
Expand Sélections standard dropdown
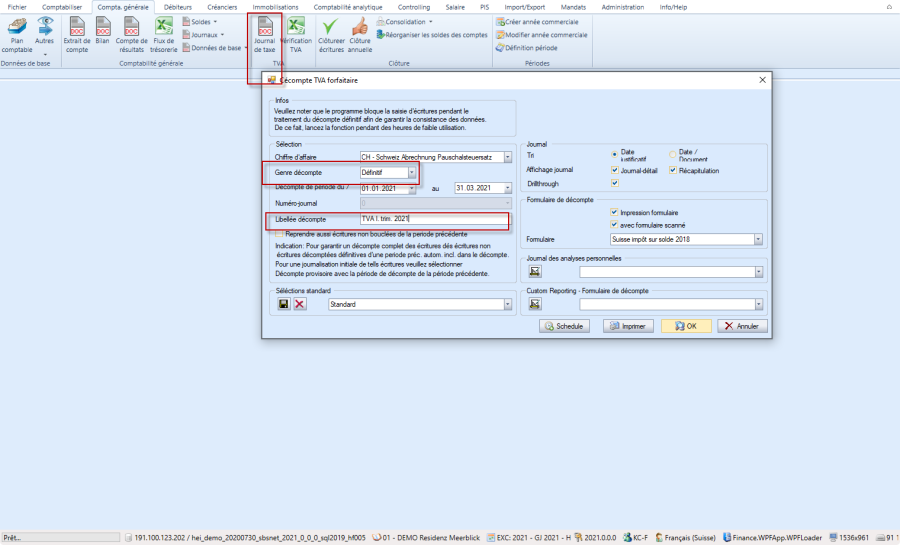[x=507, y=305]
